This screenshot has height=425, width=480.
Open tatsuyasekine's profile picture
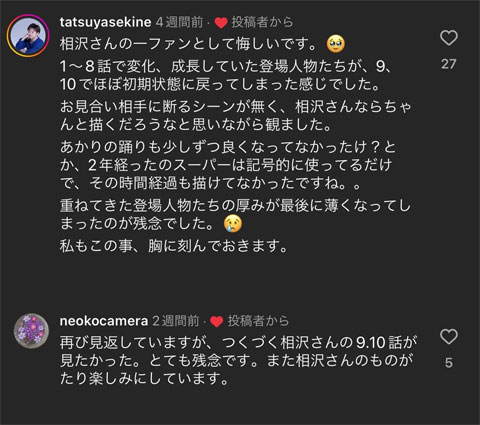click(28, 36)
